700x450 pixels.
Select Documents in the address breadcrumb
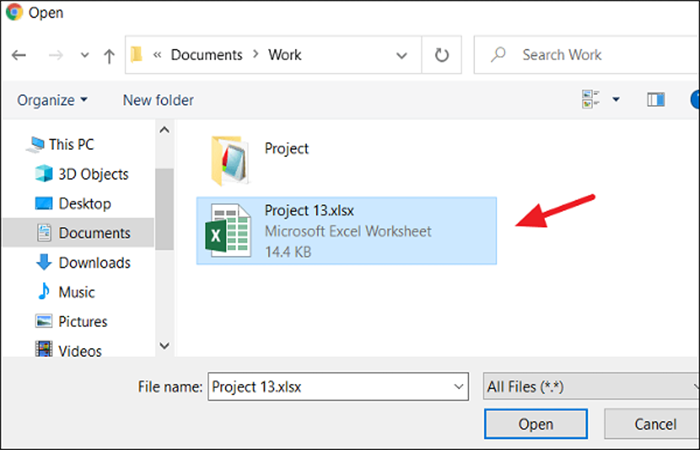coord(206,55)
